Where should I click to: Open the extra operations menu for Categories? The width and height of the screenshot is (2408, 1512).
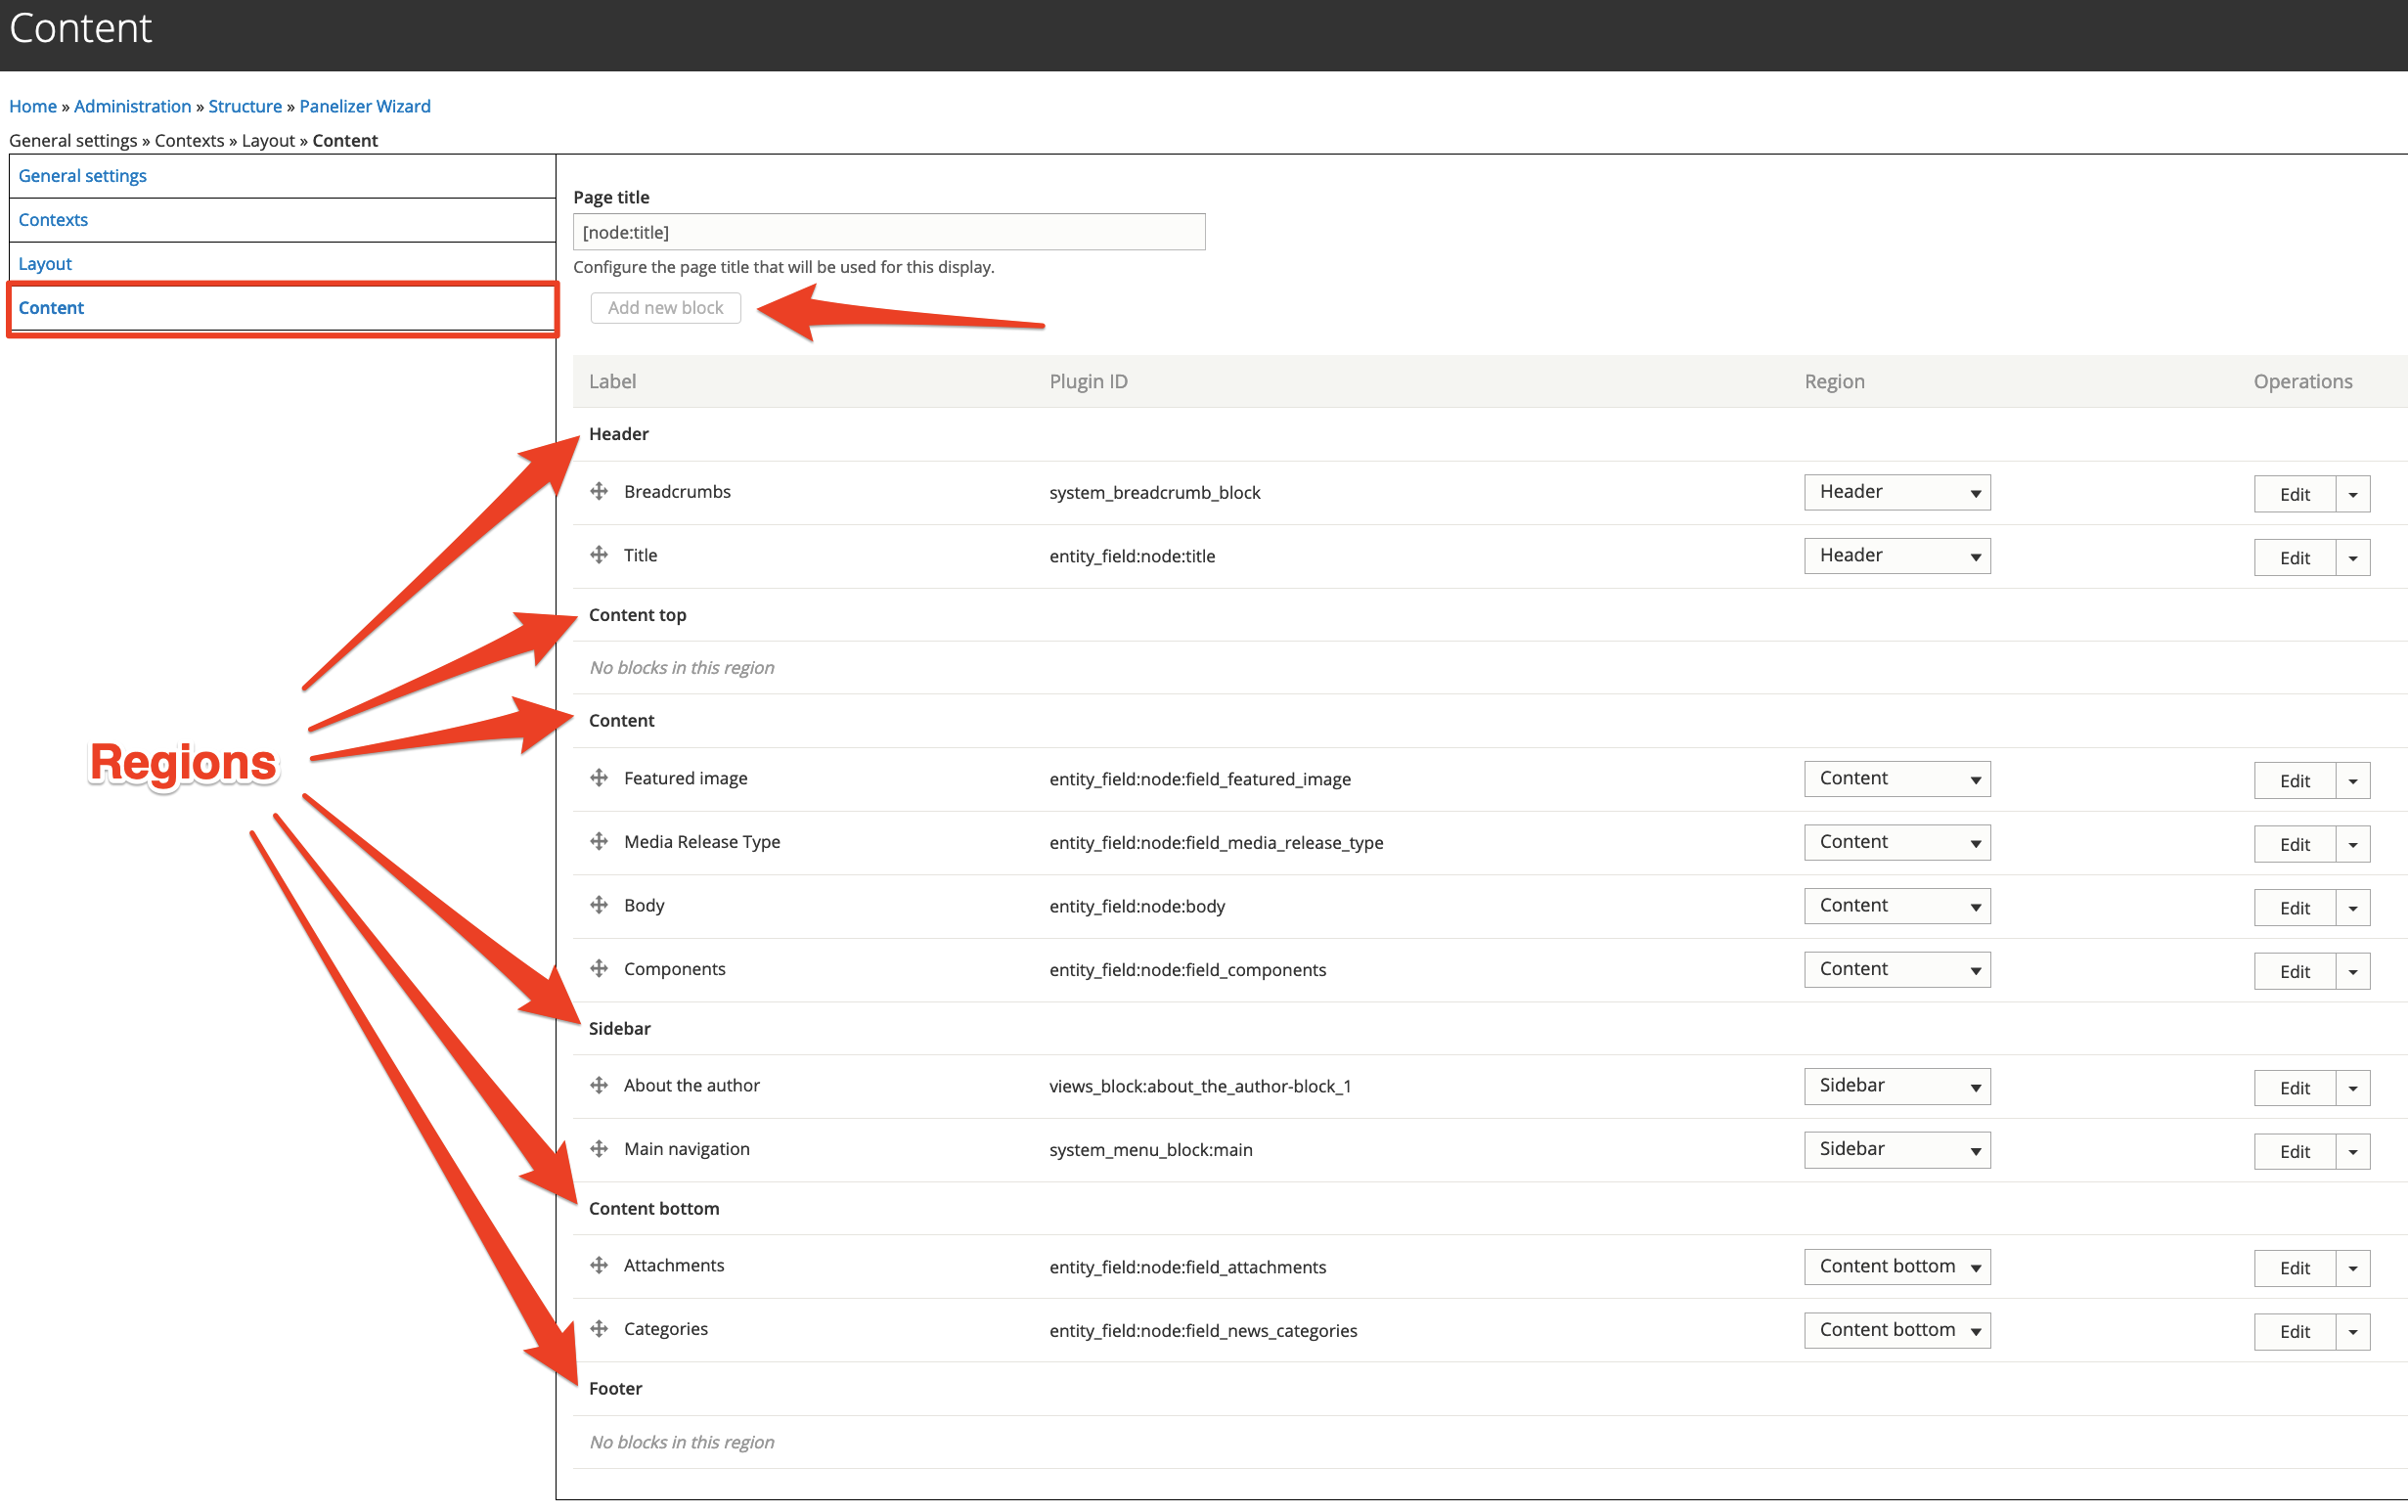[x=2353, y=1331]
